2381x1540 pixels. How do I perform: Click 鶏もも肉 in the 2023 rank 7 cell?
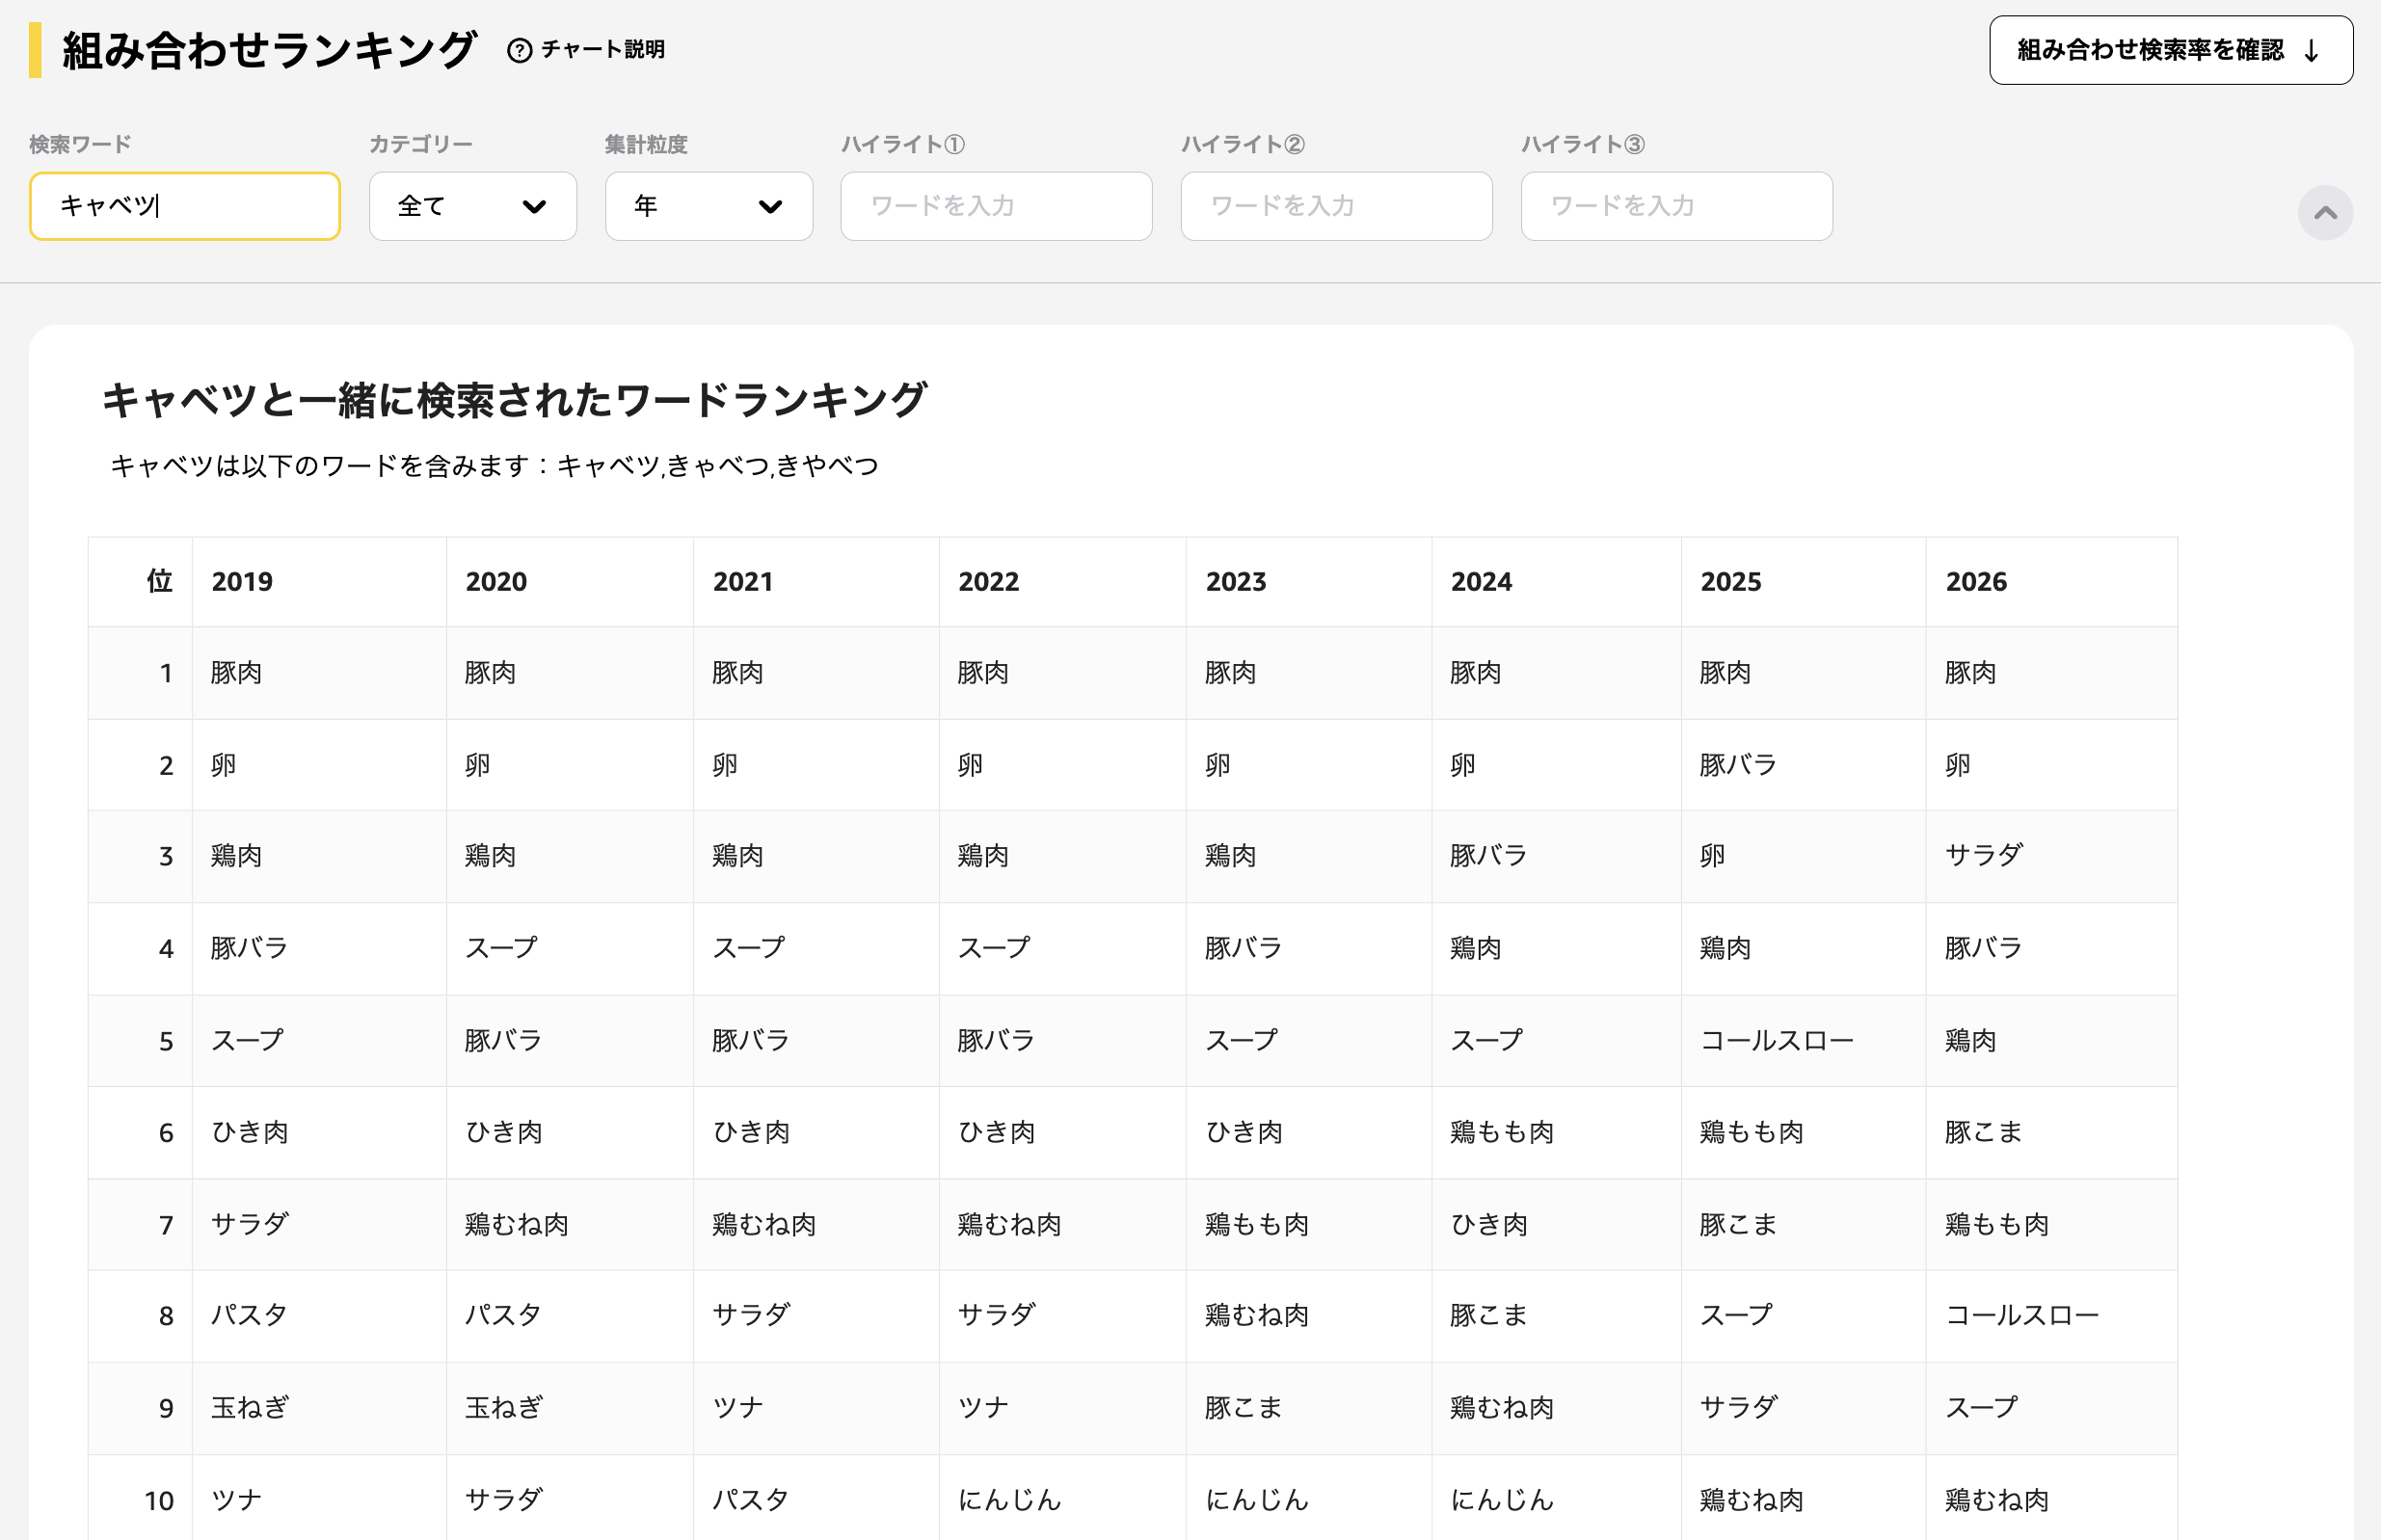pos(1257,1224)
